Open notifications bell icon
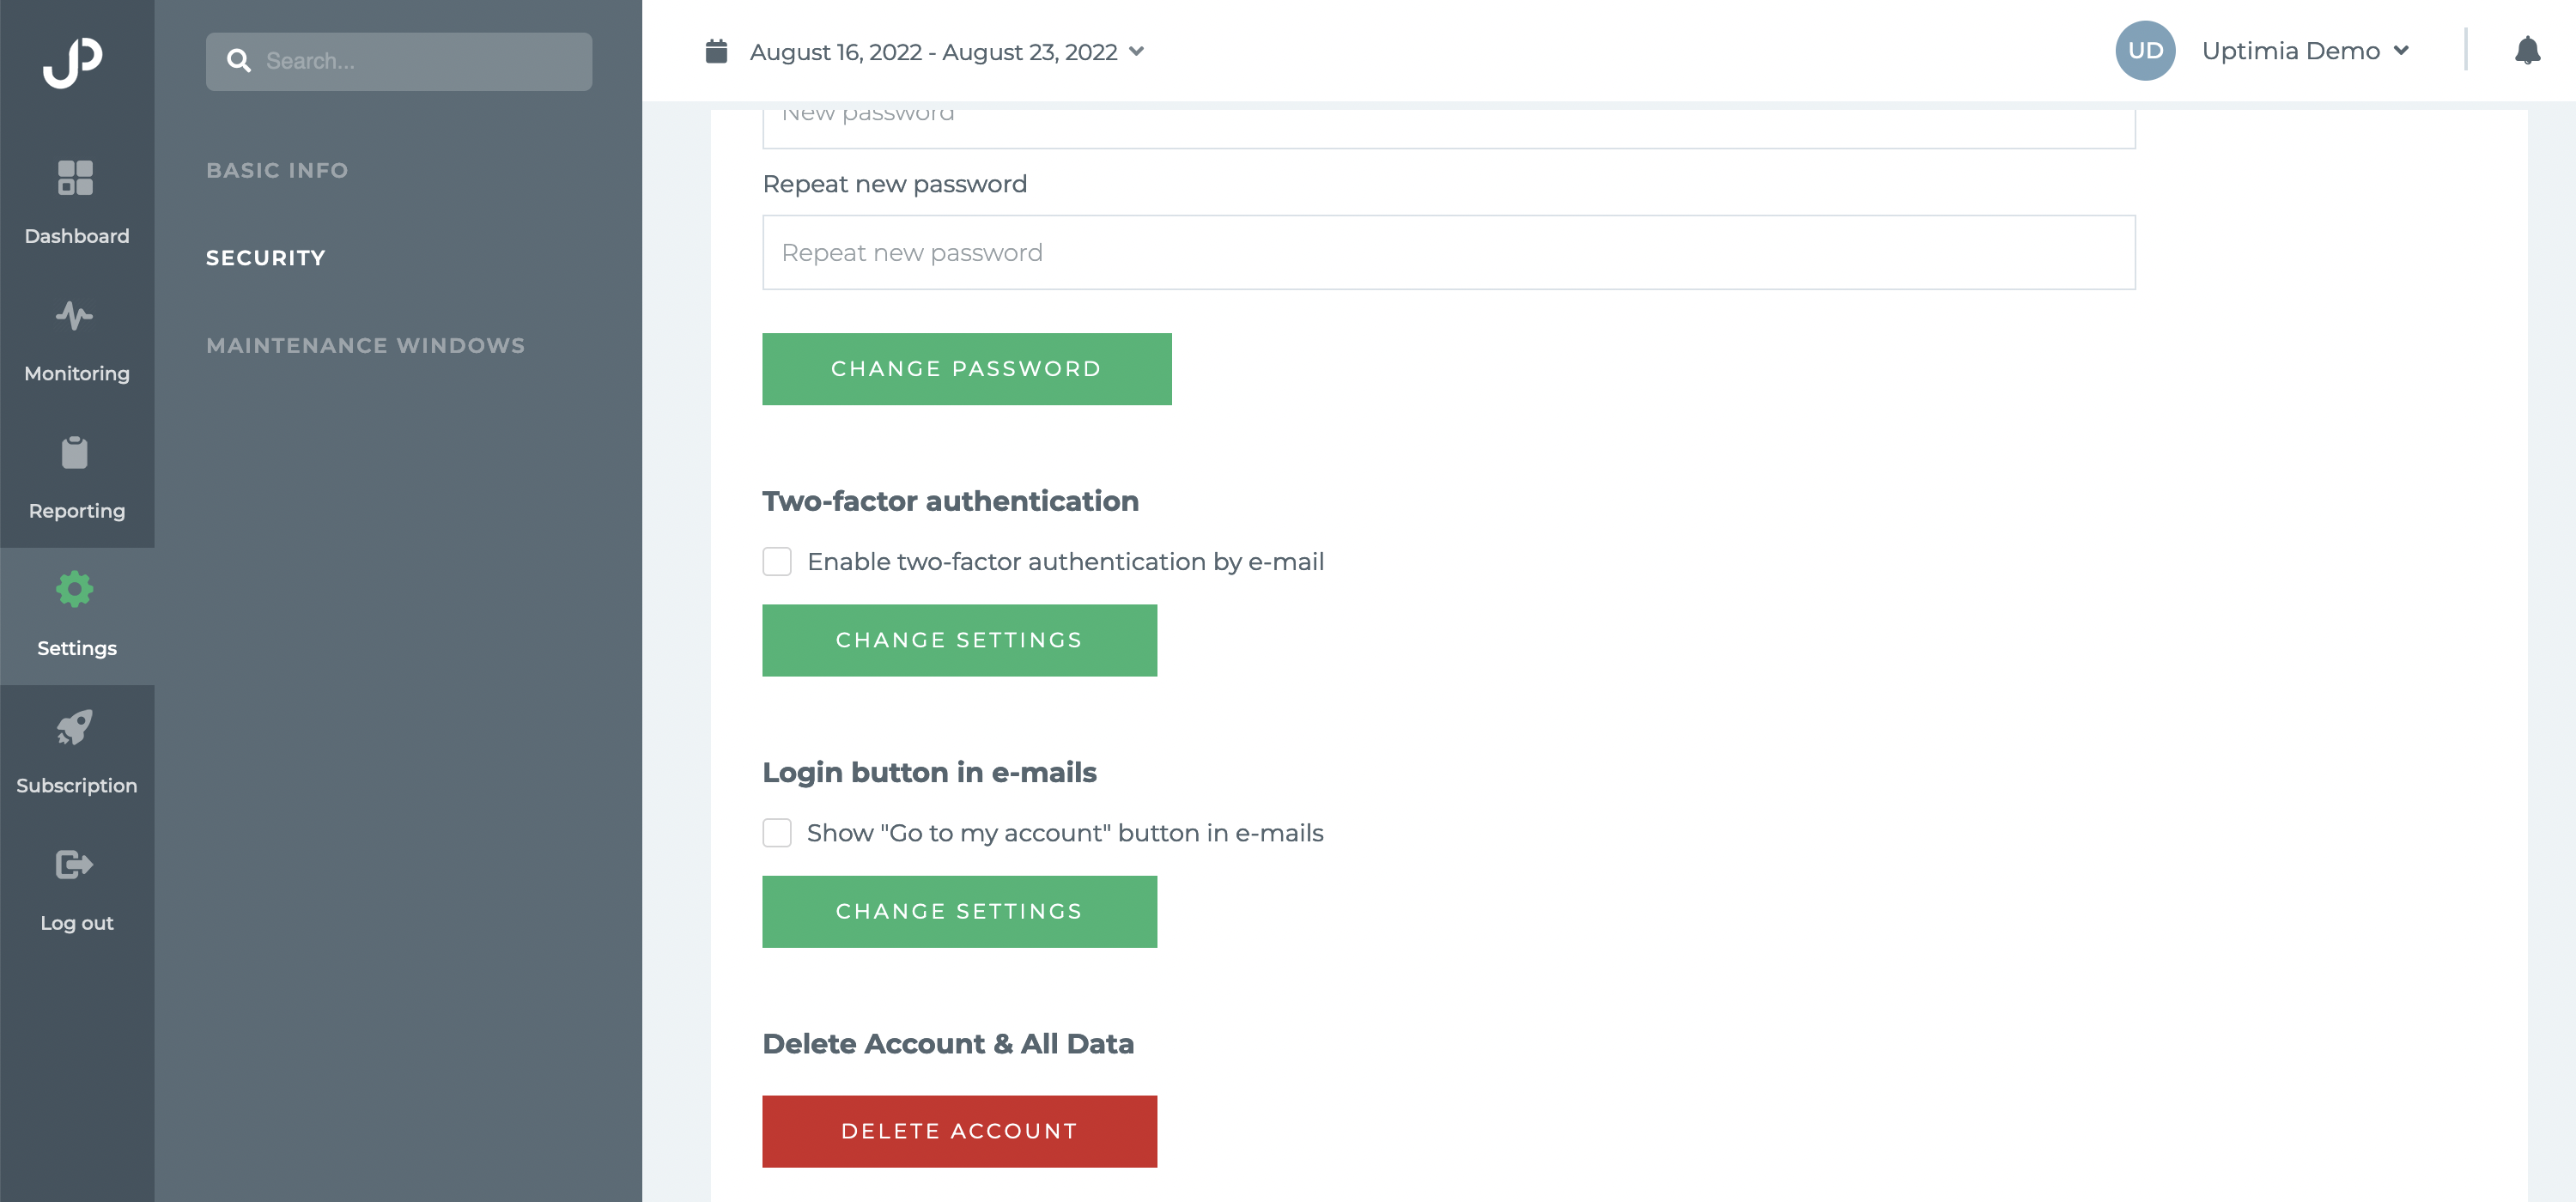 tap(2527, 50)
